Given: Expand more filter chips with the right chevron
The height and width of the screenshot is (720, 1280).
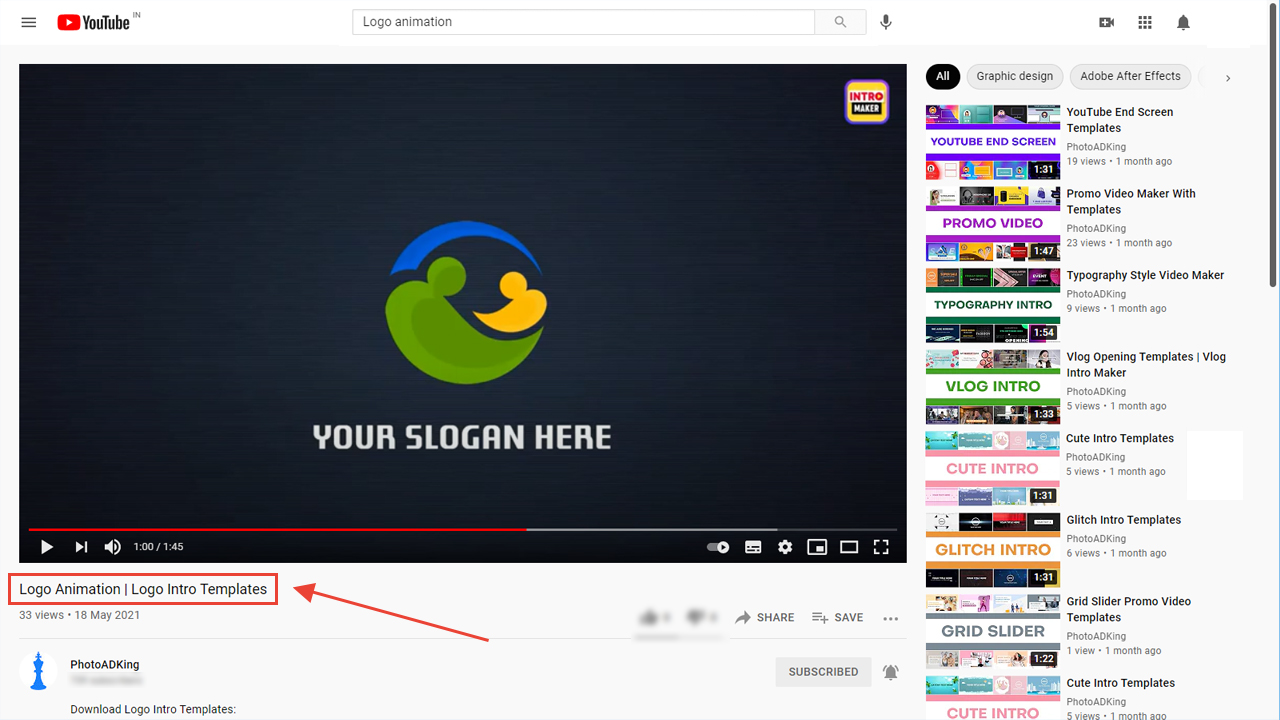Looking at the screenshot, I should click(x=1228, y=76).
